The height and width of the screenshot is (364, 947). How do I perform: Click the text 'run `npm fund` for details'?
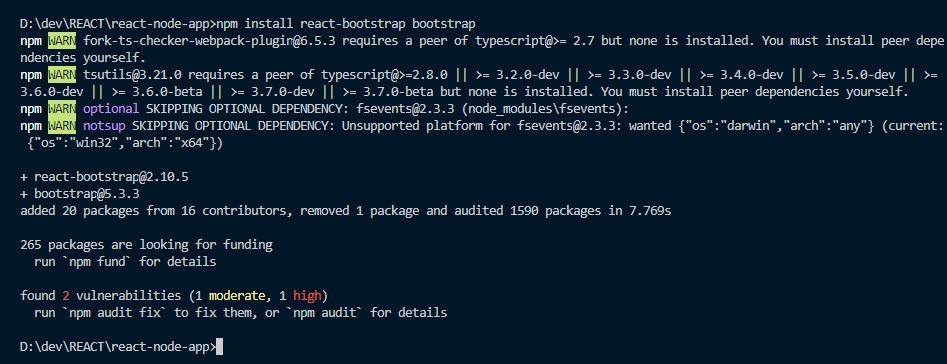pyautogui.click(x=125, y=262)
